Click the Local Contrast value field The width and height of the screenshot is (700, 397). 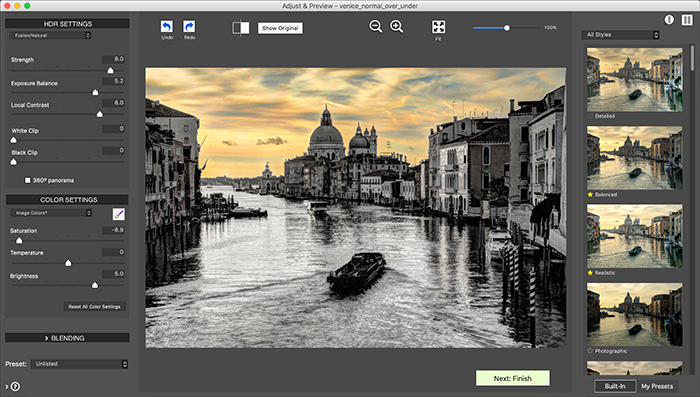[x=113, y=103]
